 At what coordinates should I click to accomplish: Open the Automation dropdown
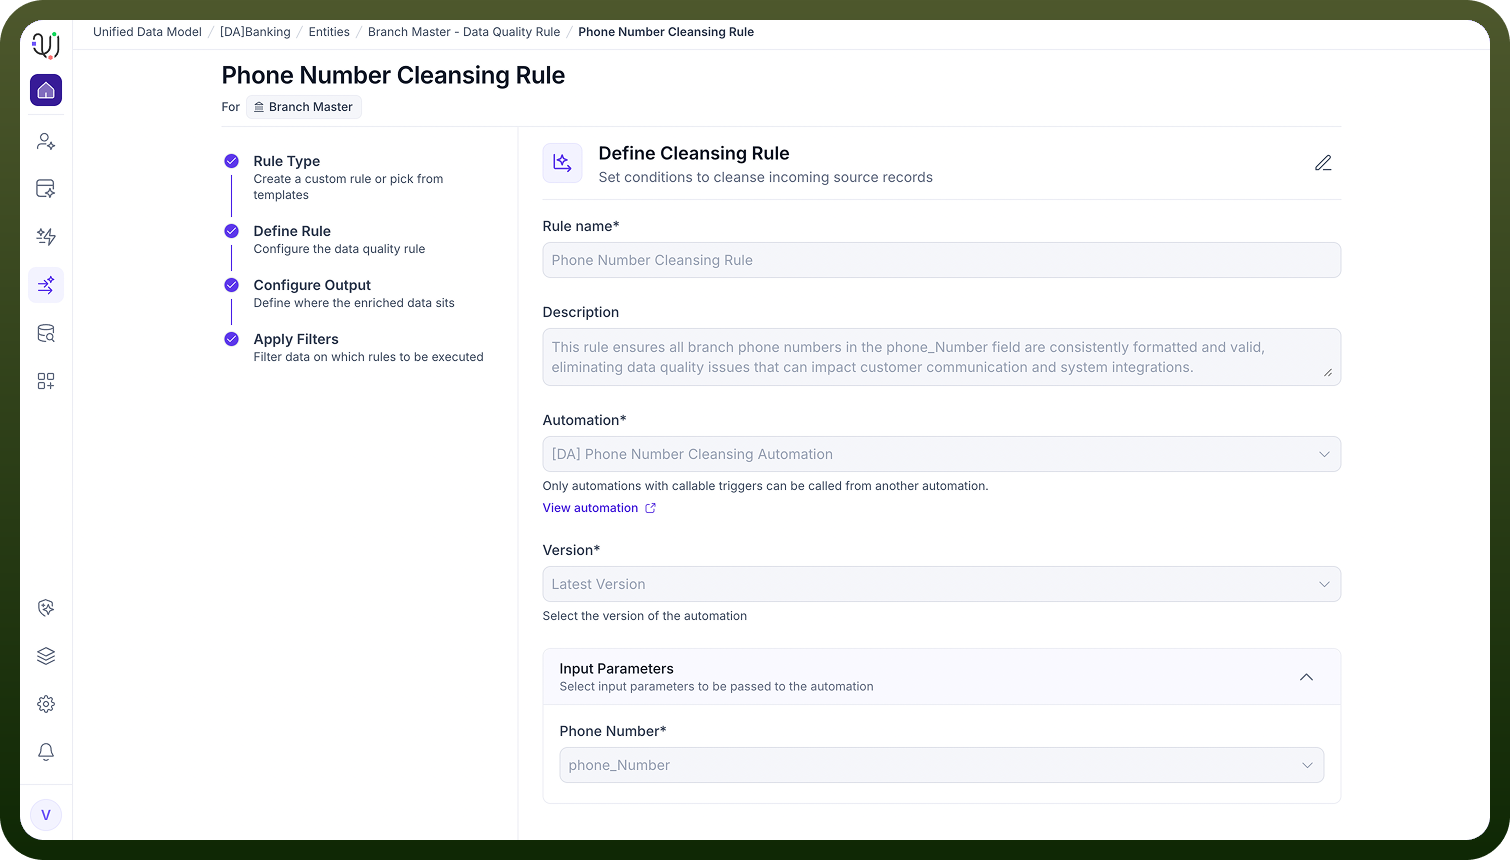tap(941, 454)
